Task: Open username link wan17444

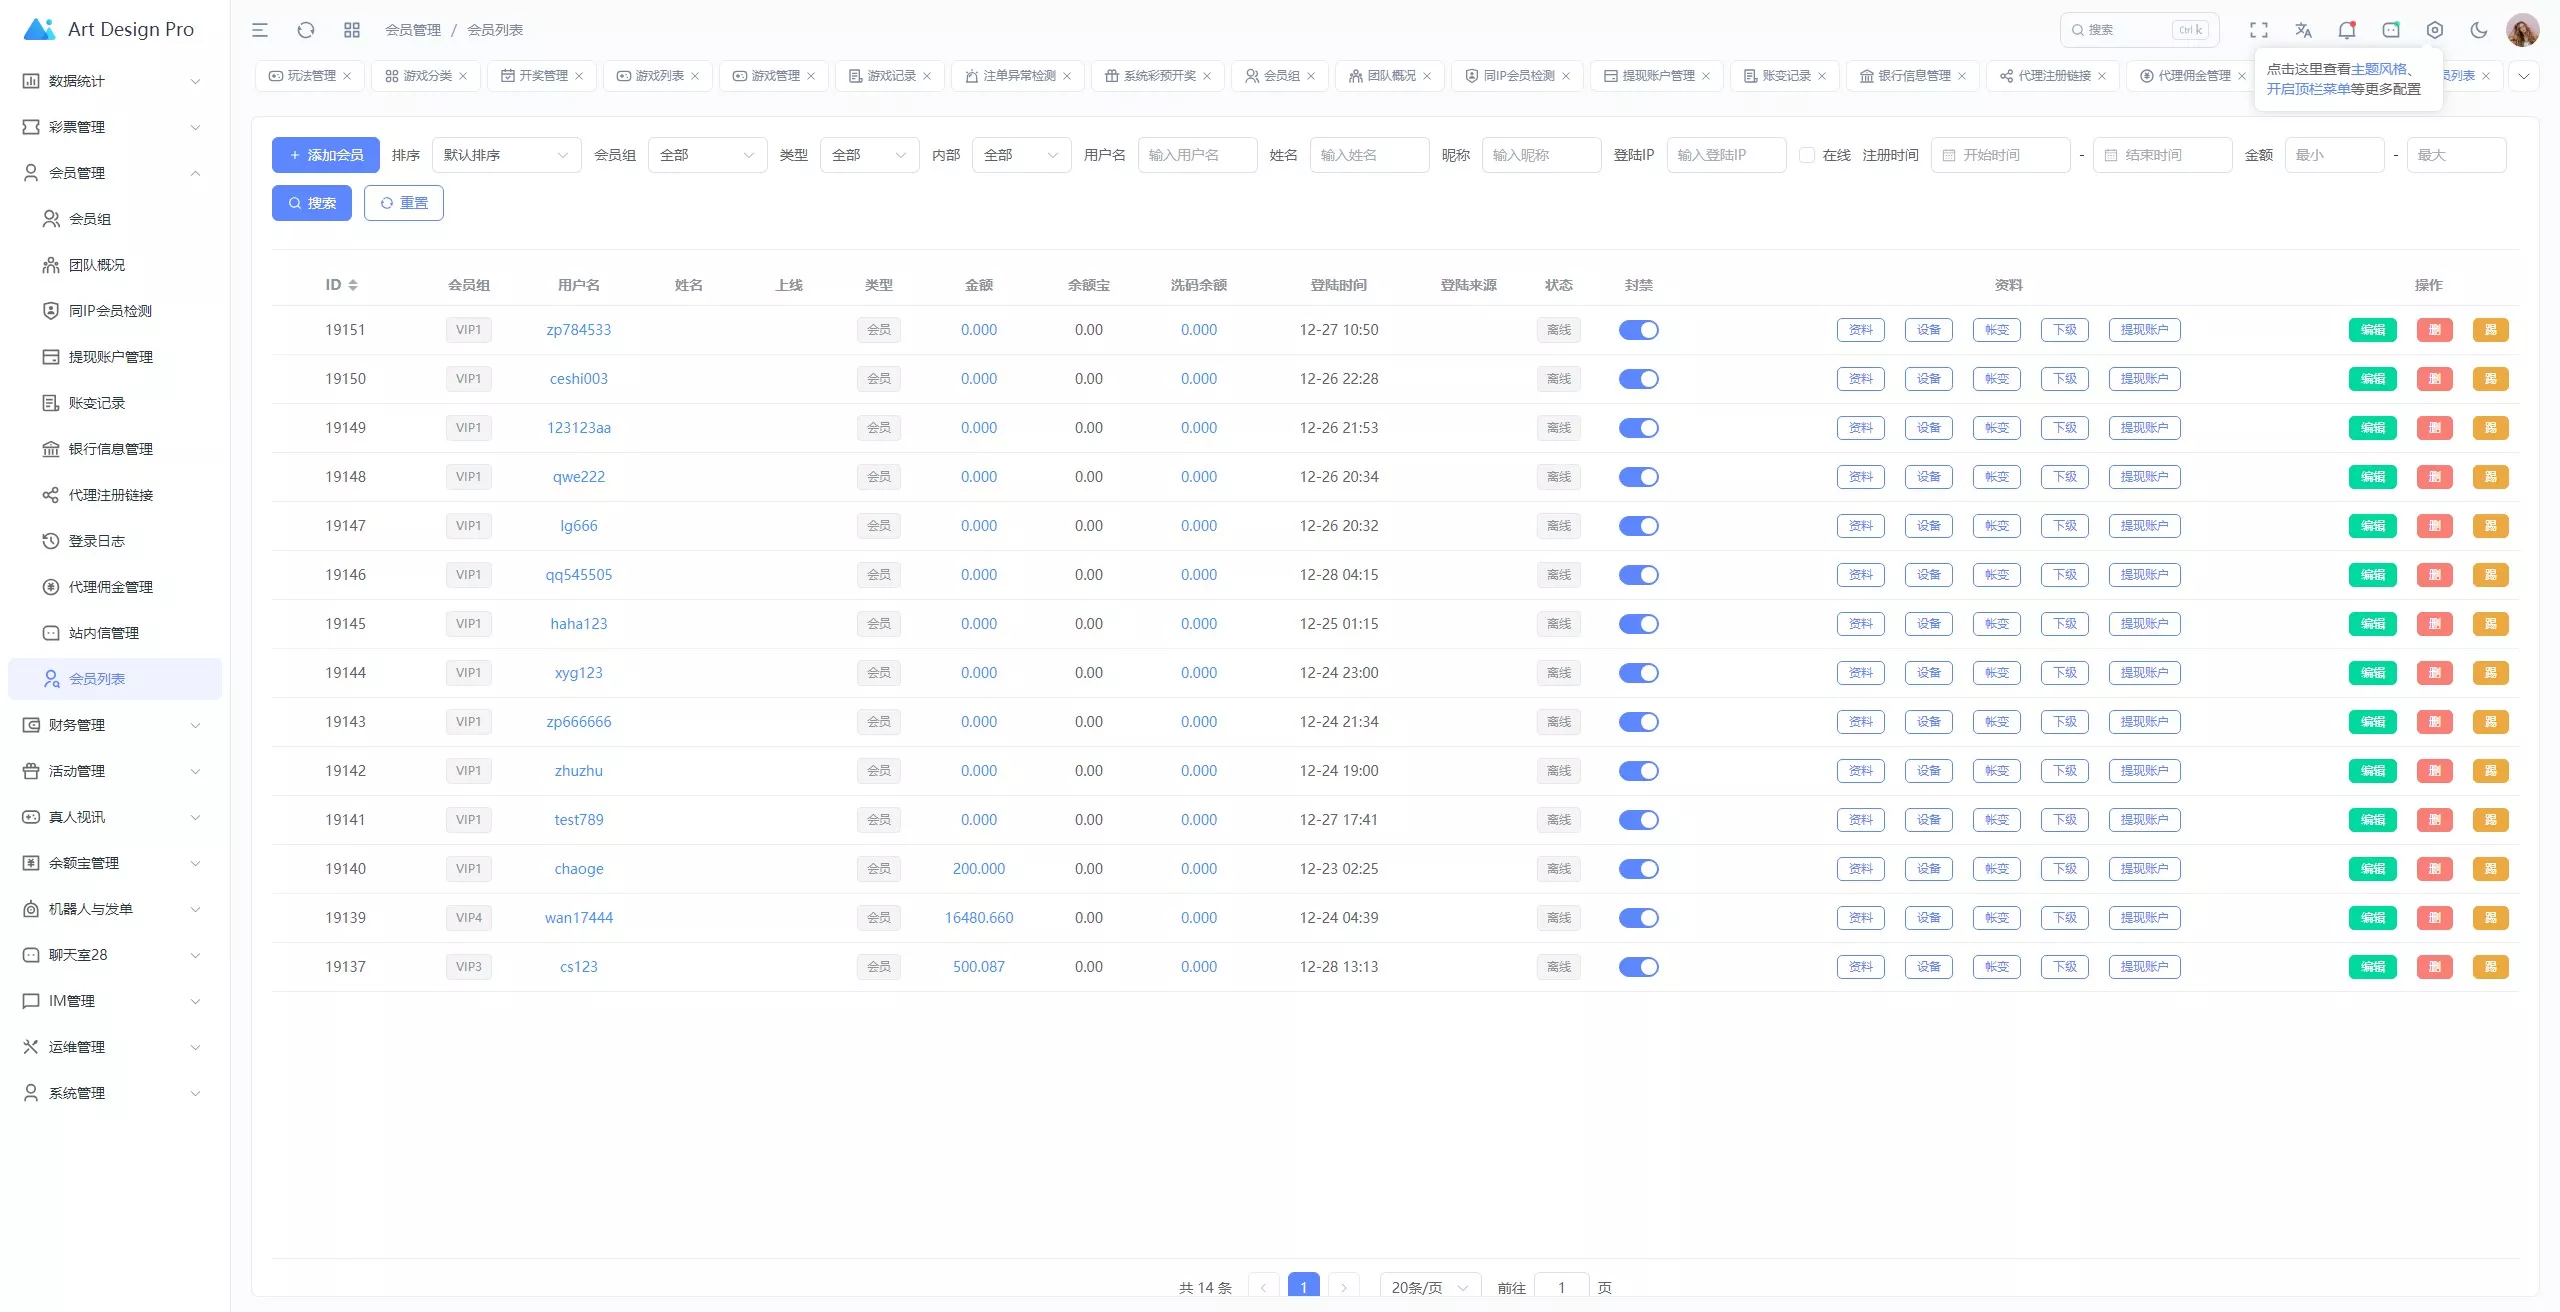Action: 579,918
